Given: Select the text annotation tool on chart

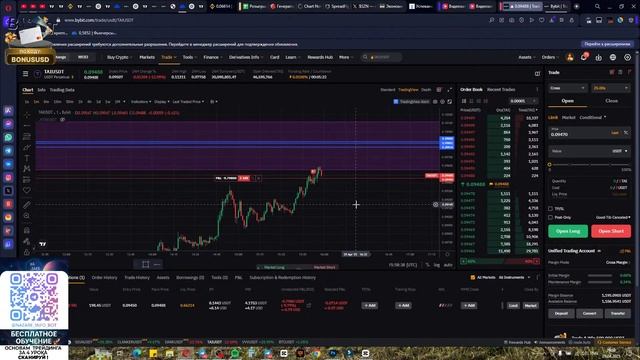Looking at the screenshot, I should click(27, 158).
